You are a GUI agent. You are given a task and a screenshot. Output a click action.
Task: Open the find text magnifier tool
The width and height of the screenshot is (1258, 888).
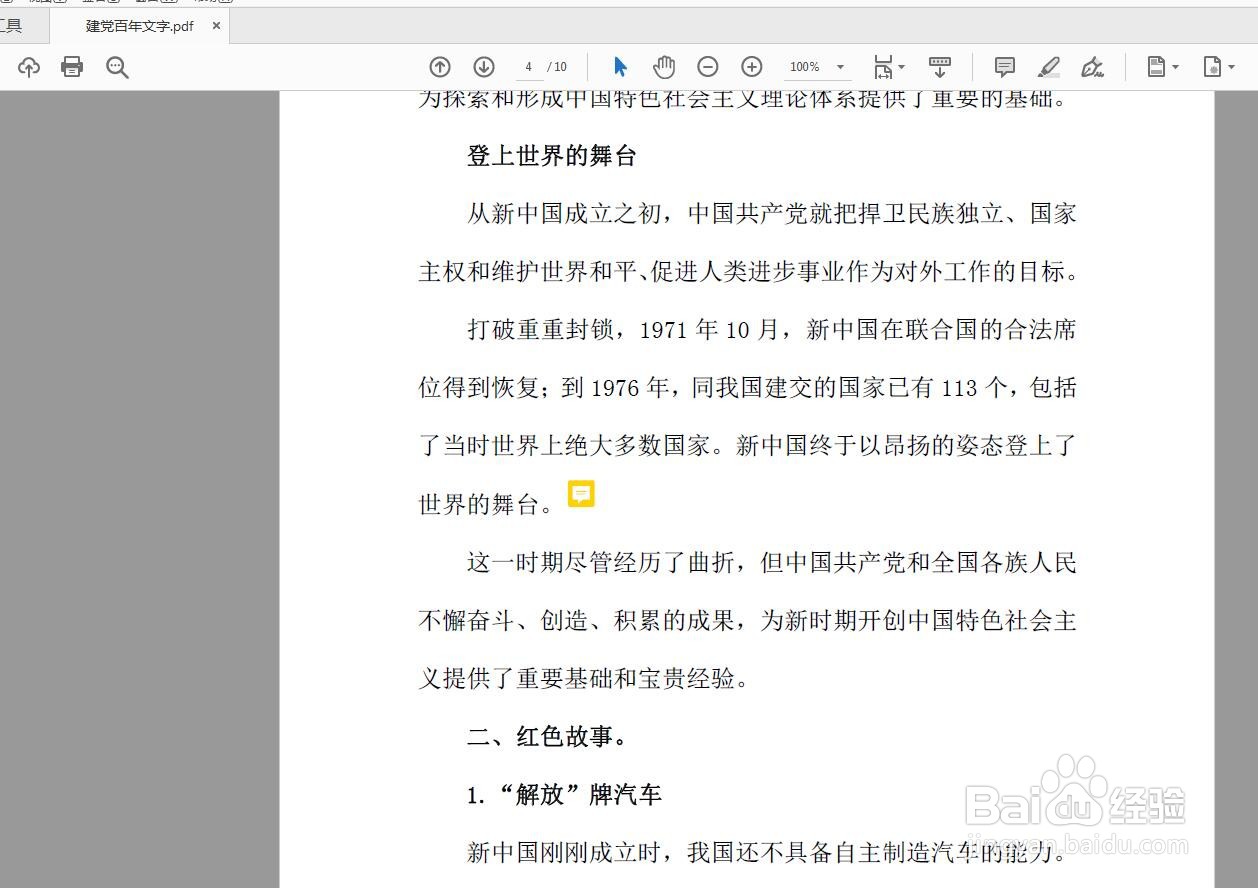(117, 67)
